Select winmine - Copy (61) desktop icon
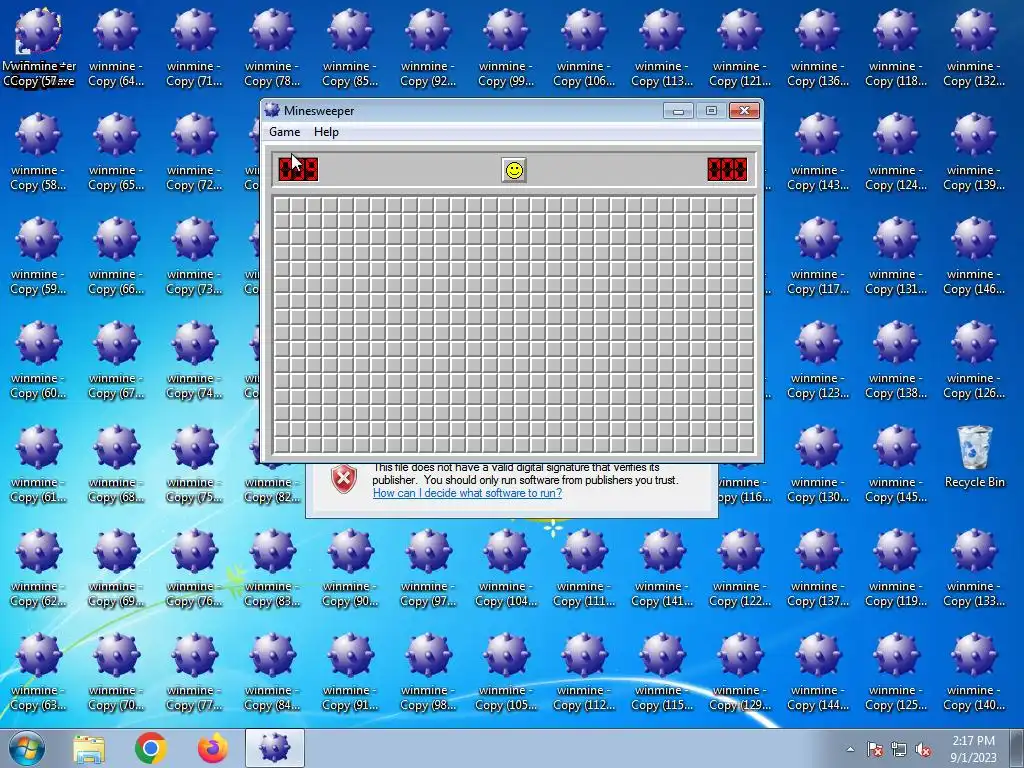 pos(38,464)
